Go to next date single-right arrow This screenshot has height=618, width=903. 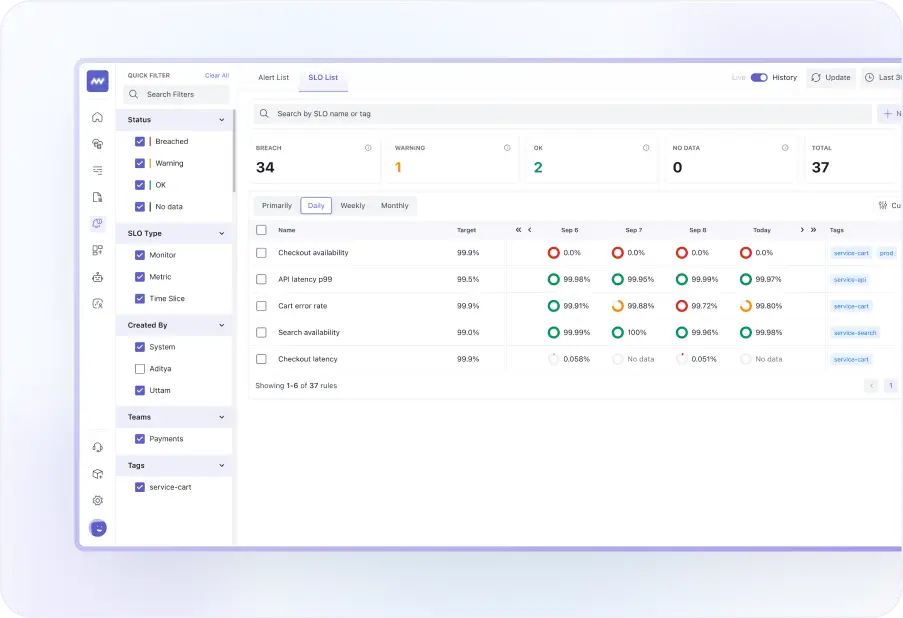tap(802, 230)
